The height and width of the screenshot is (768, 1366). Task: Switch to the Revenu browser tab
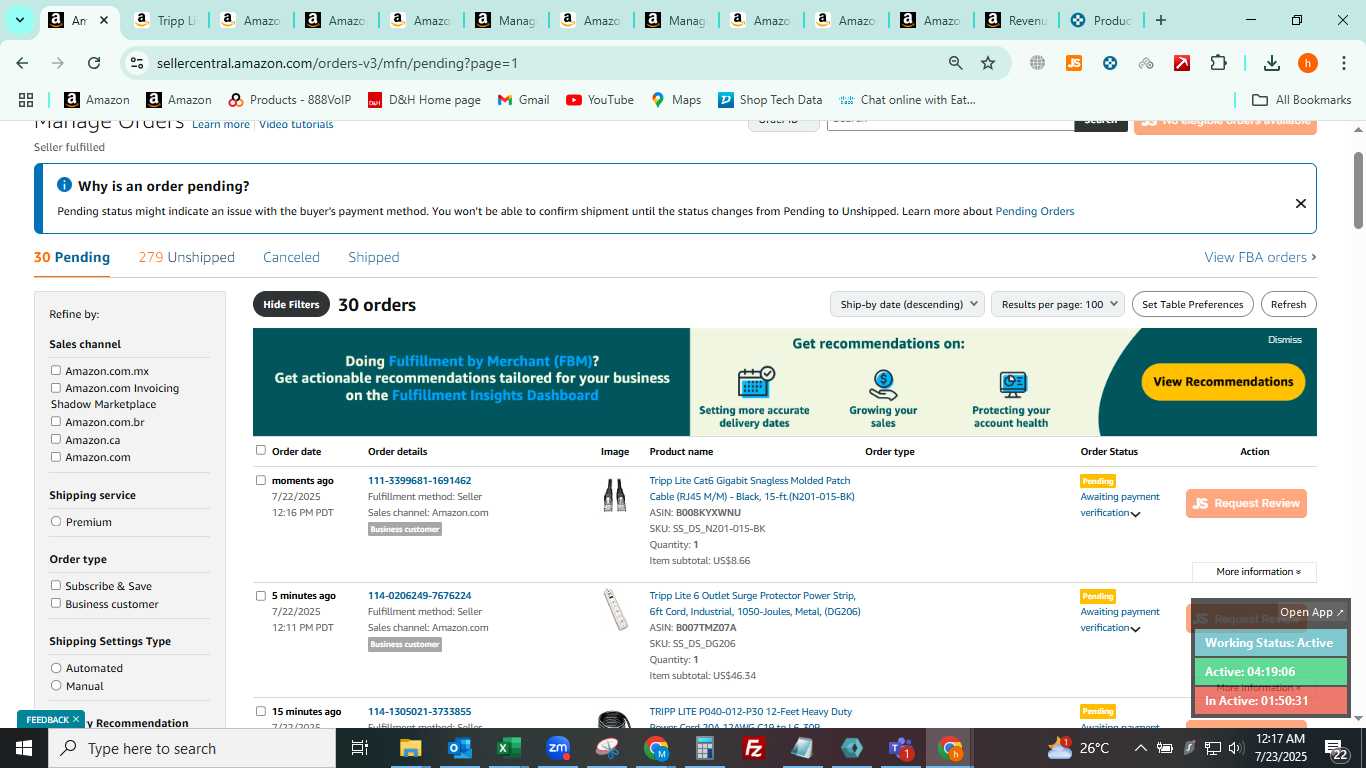1018,20
